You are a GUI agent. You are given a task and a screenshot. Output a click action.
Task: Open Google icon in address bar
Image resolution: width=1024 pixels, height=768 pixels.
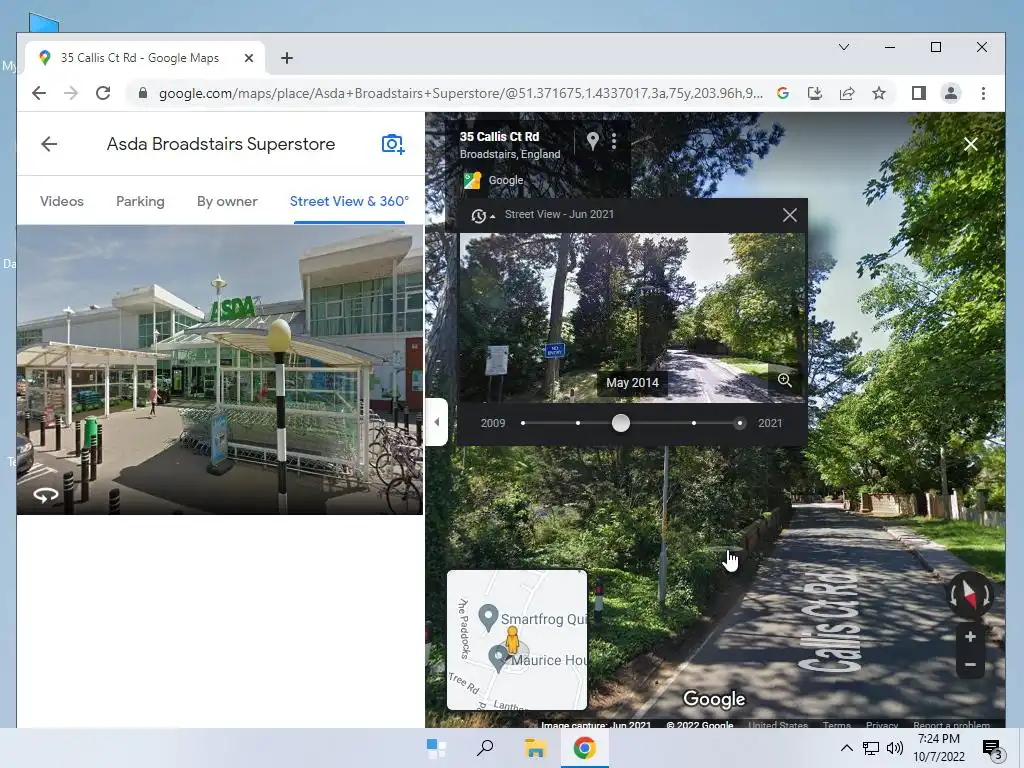click(783, 93)
